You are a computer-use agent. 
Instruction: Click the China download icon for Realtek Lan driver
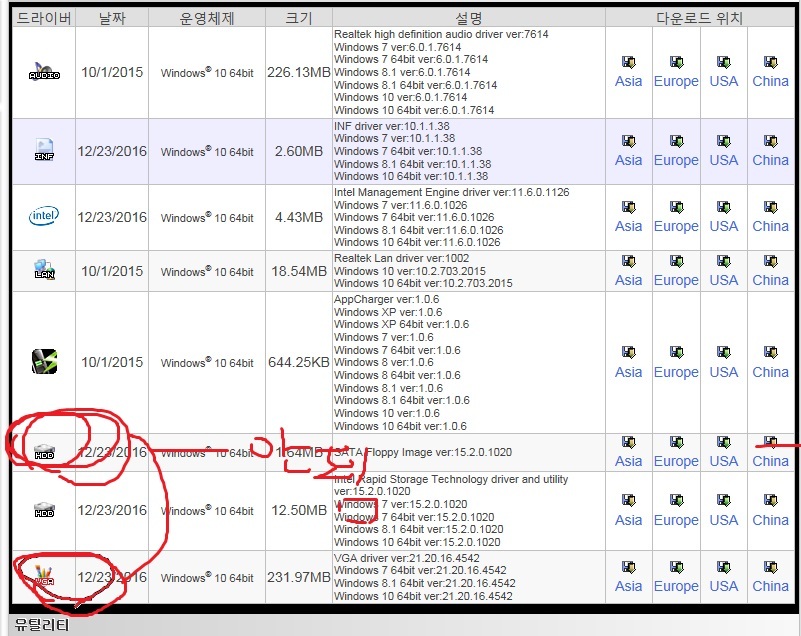pyautogui.click(x=770, y=261)
